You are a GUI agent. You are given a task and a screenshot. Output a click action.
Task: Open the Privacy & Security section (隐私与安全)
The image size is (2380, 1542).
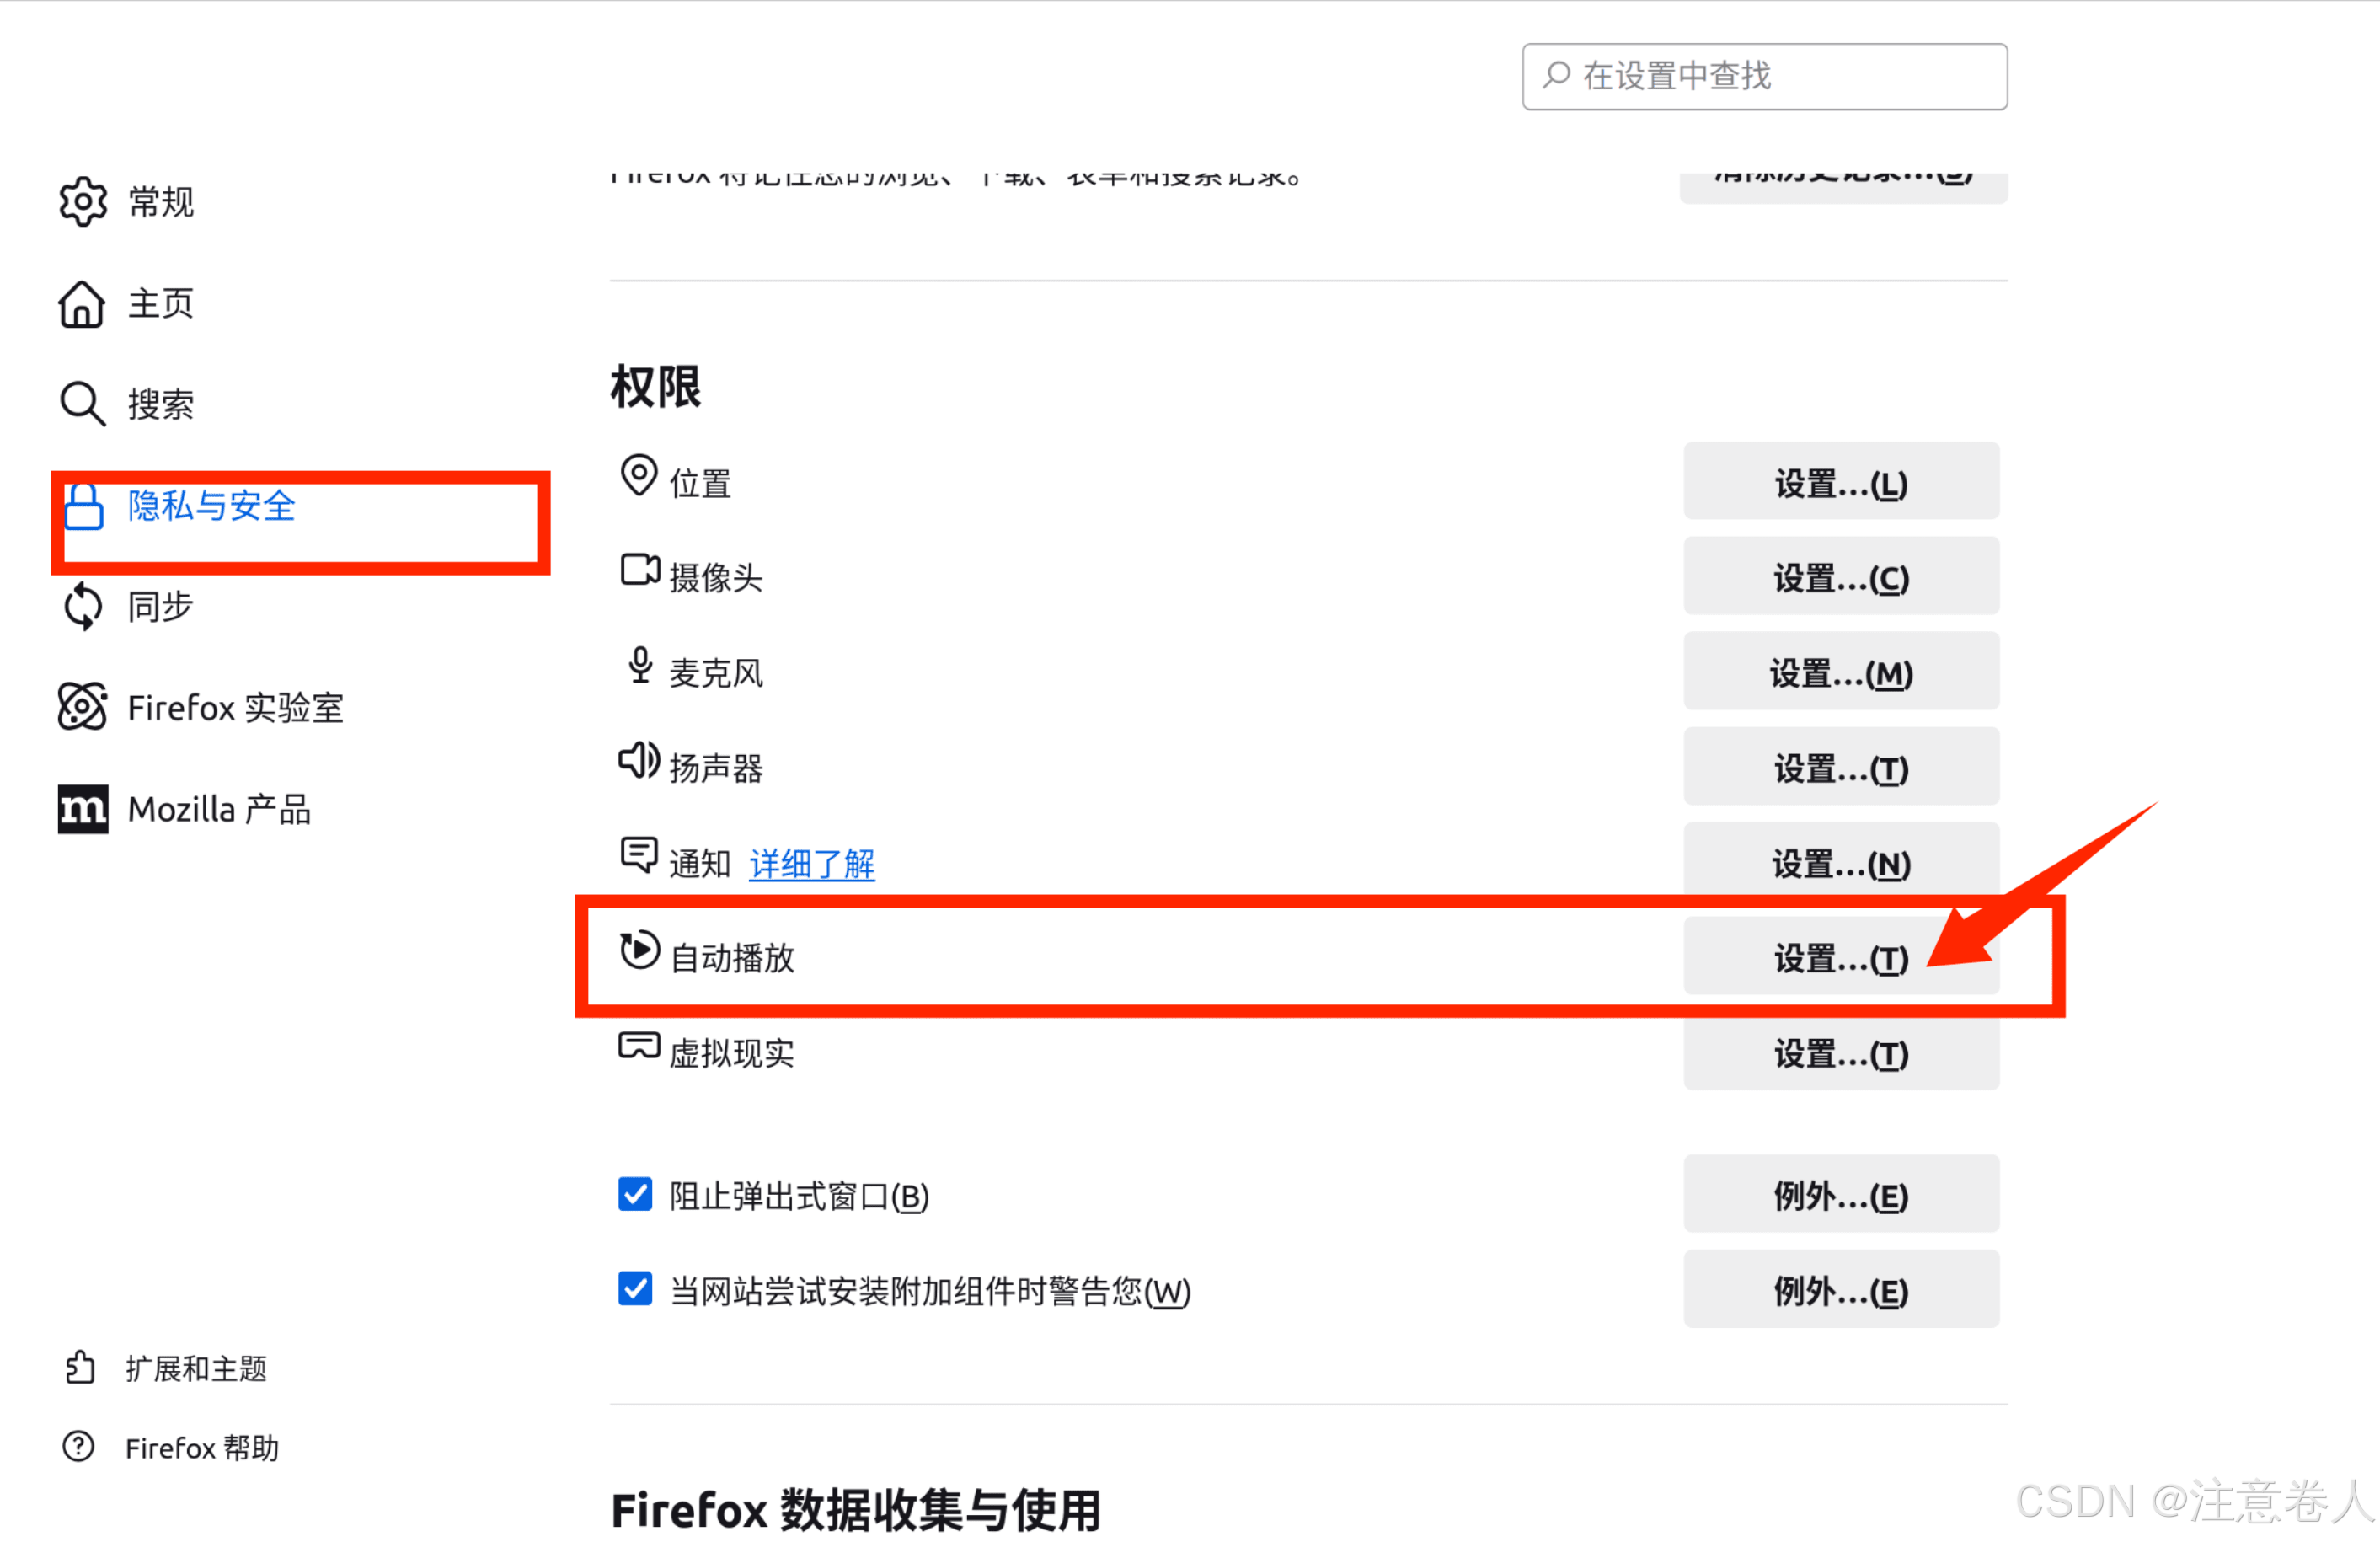211,506
